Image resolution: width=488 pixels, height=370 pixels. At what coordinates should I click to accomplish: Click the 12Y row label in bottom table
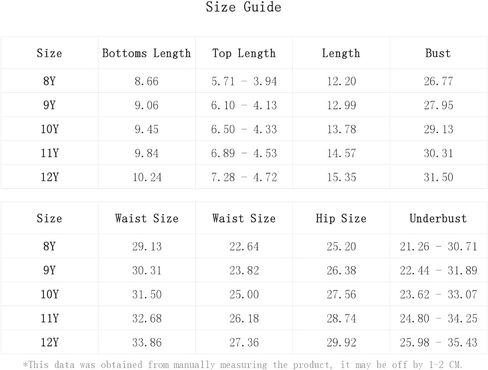[x=50, y=342]
